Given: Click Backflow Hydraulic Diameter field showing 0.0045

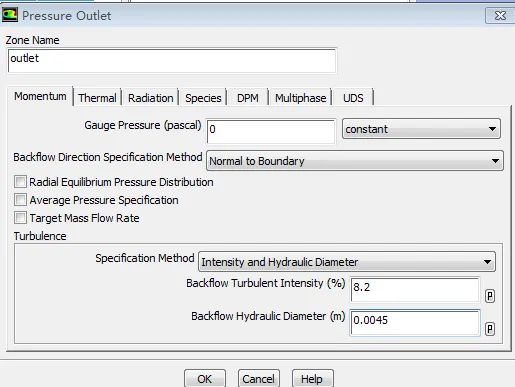Looking at the screenshot, I should 415,323.
